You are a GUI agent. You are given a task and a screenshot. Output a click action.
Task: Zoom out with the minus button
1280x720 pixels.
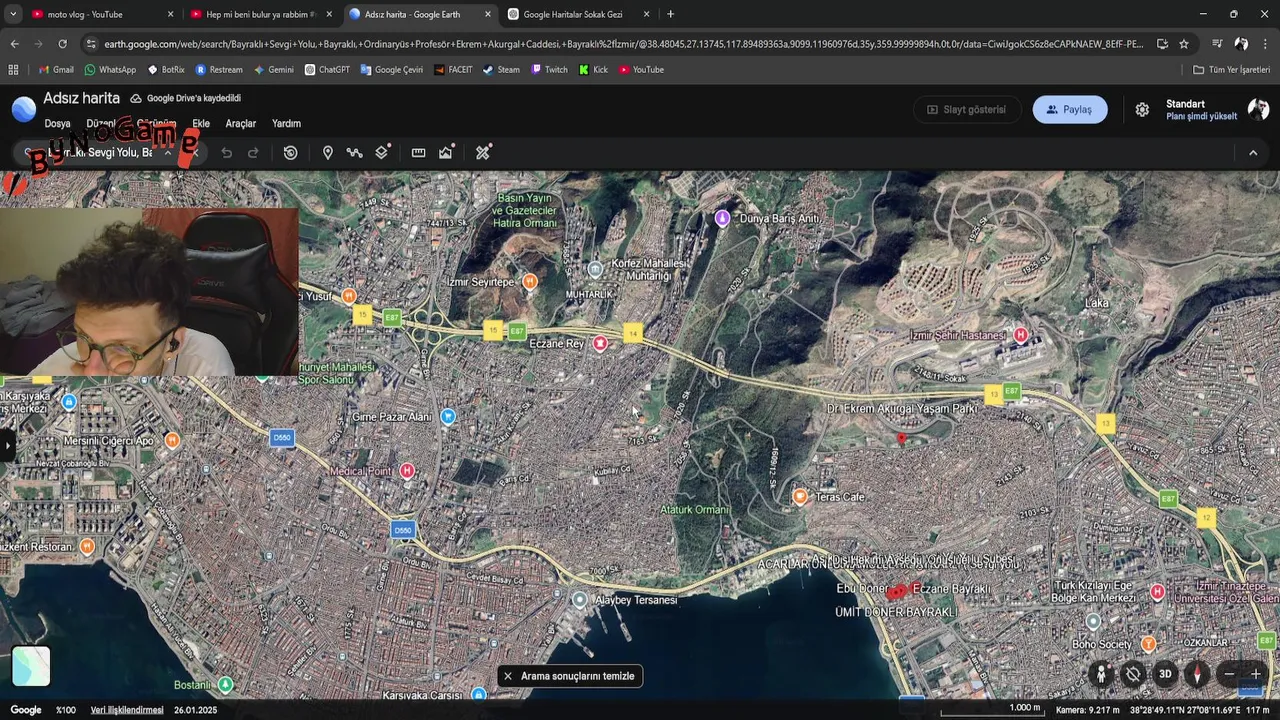(1229, 674)
